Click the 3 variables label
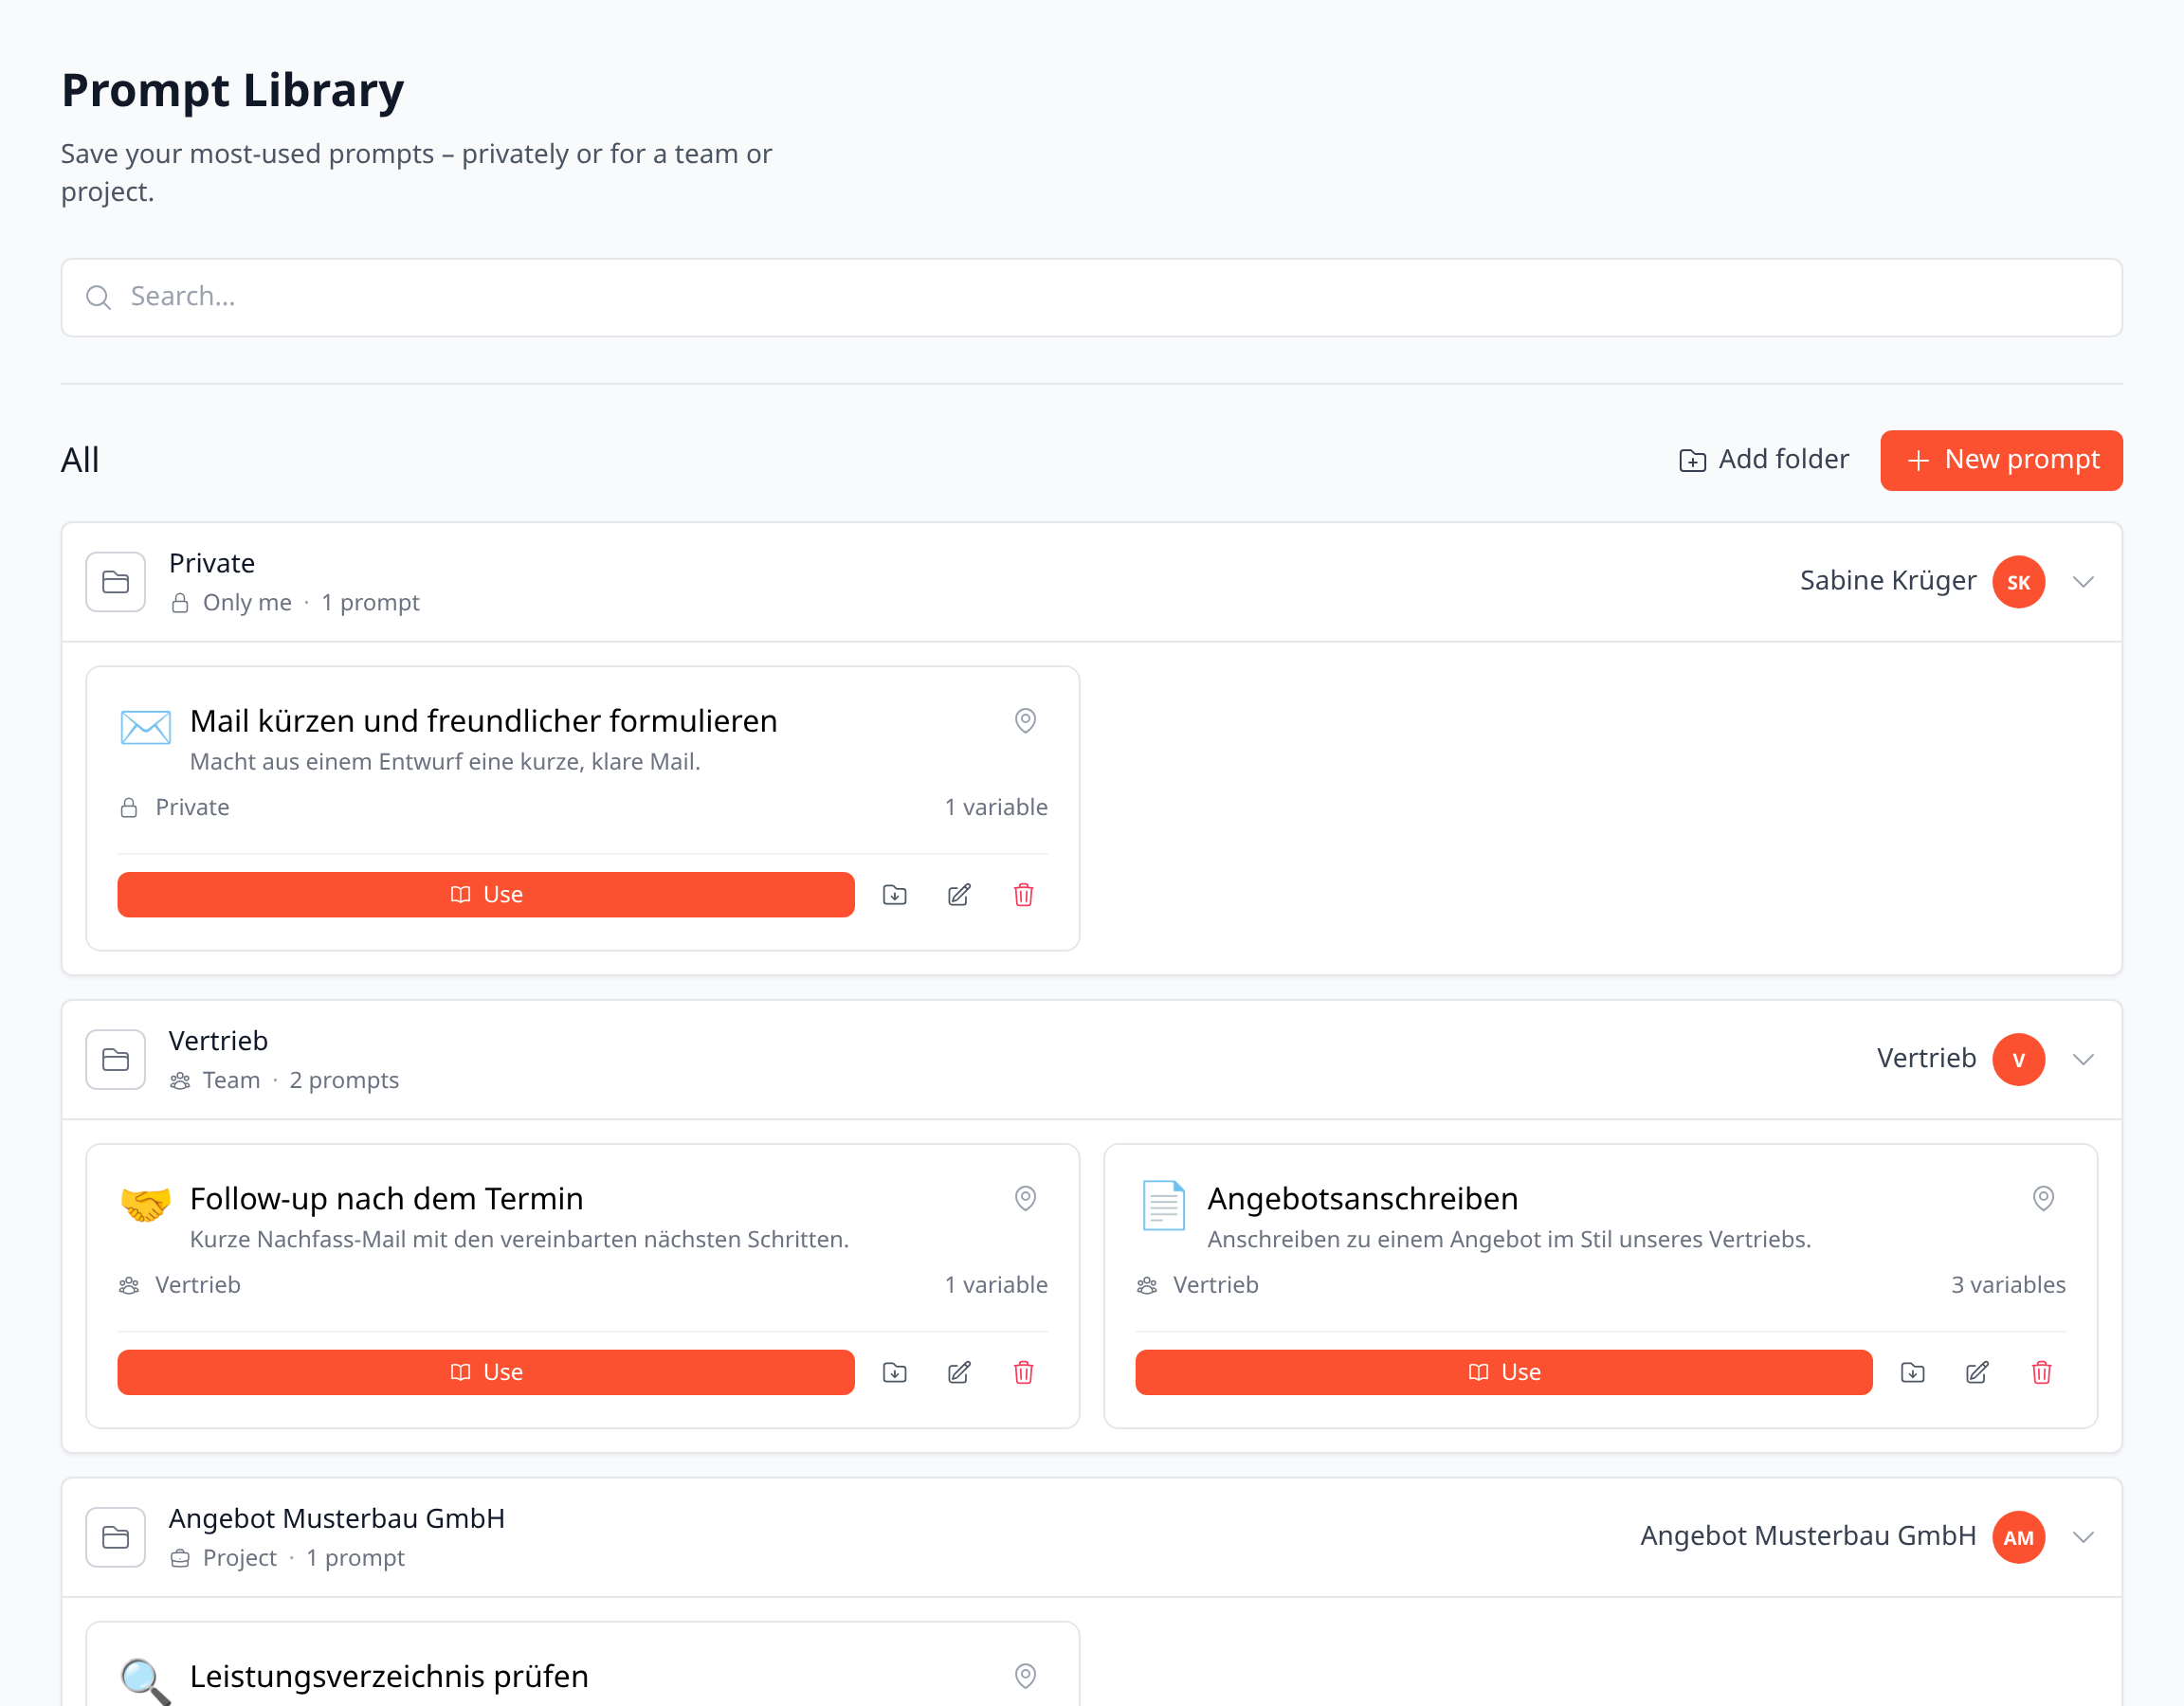Screen dimensions: 2184x1706 2008,1285
